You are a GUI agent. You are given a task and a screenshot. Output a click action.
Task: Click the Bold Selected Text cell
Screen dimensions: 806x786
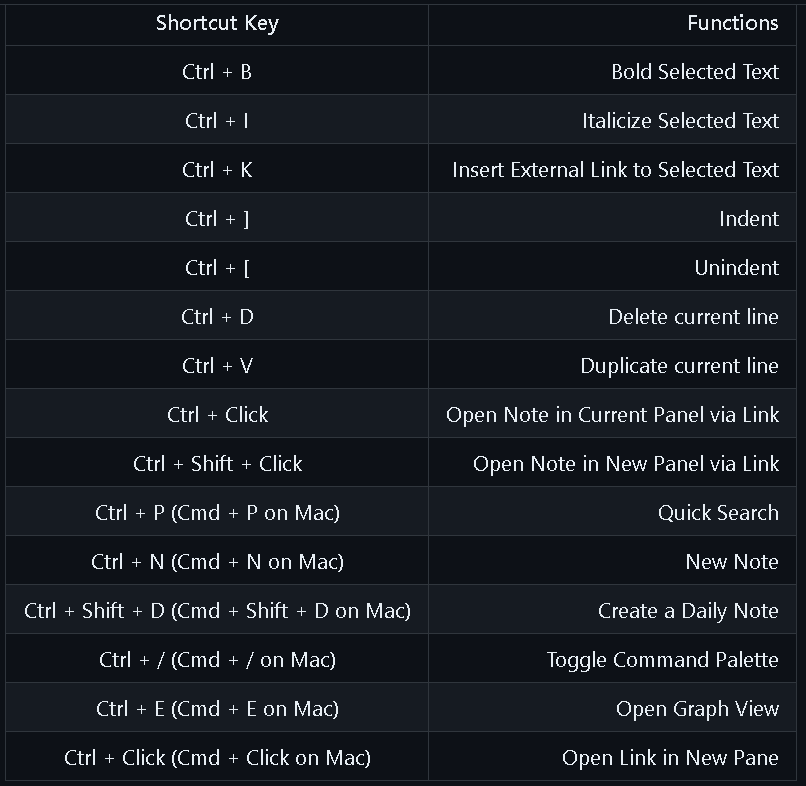tap(612, 71)
